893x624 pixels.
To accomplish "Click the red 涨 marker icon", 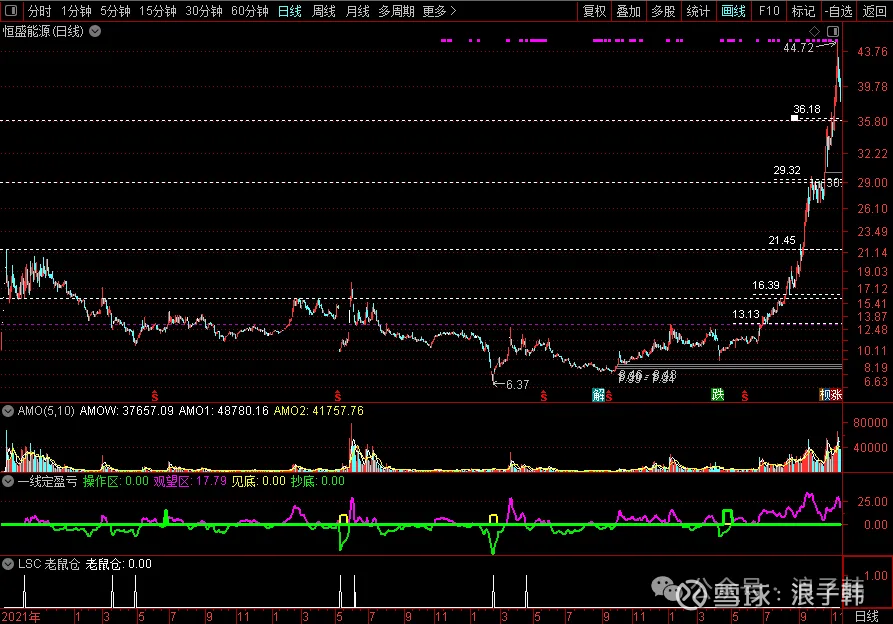I will coord(836,395).
